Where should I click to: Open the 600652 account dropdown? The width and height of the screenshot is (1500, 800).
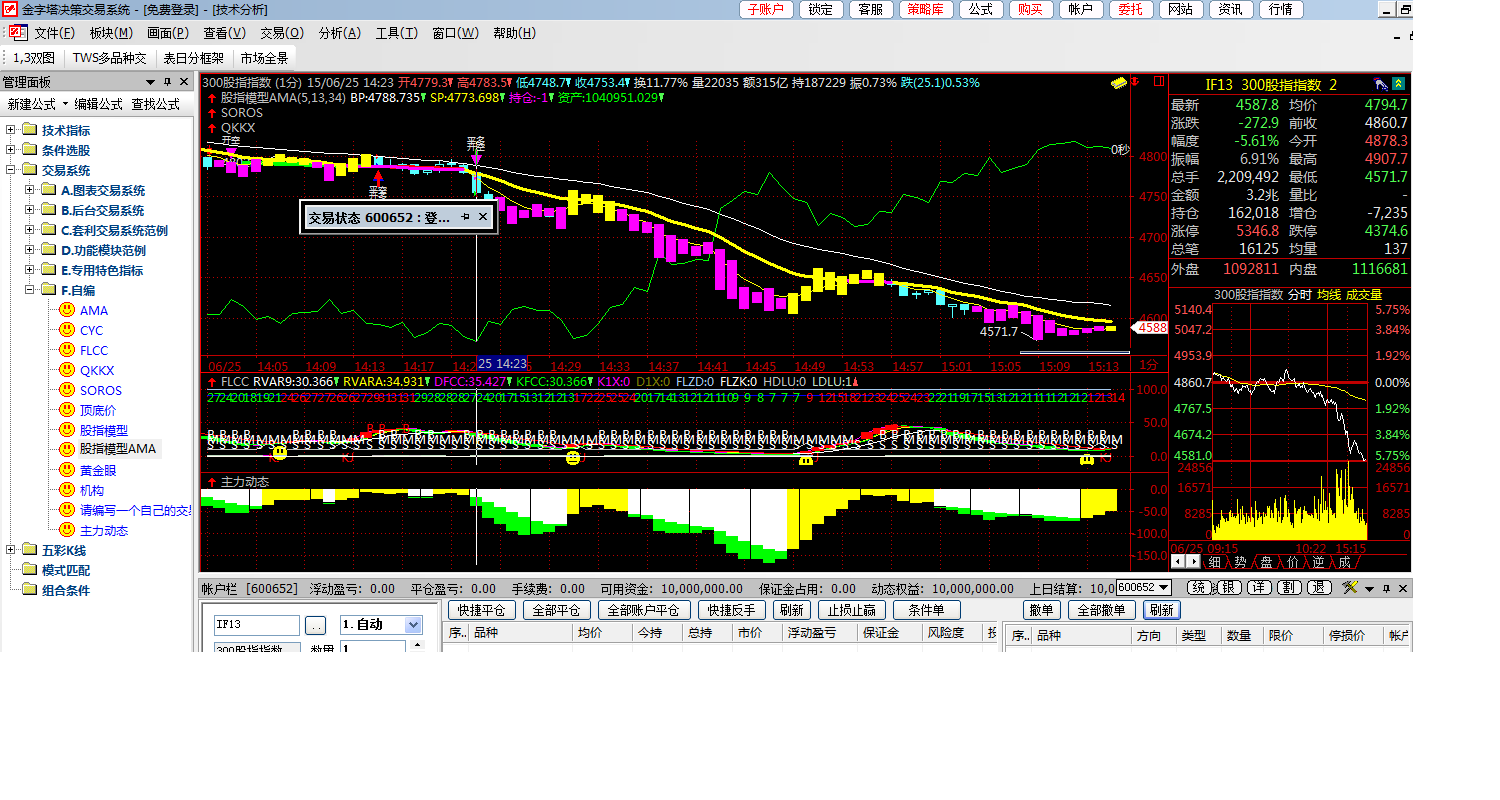[1162, 588]
